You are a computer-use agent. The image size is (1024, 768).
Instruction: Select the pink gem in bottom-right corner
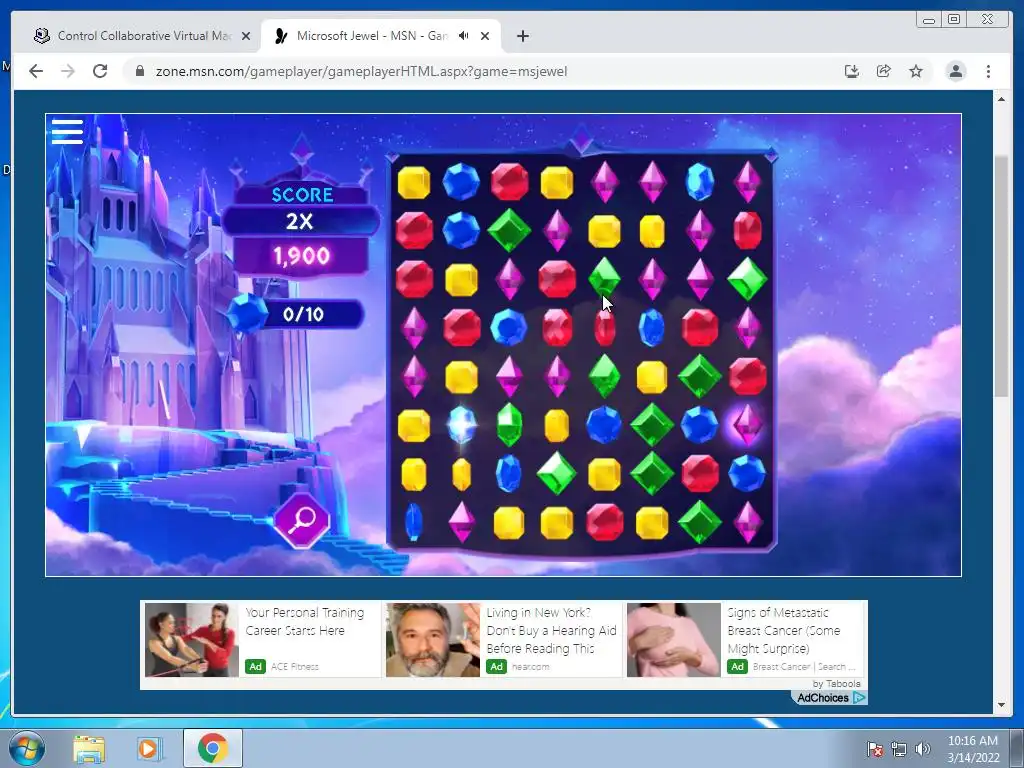tap(747, 522)
